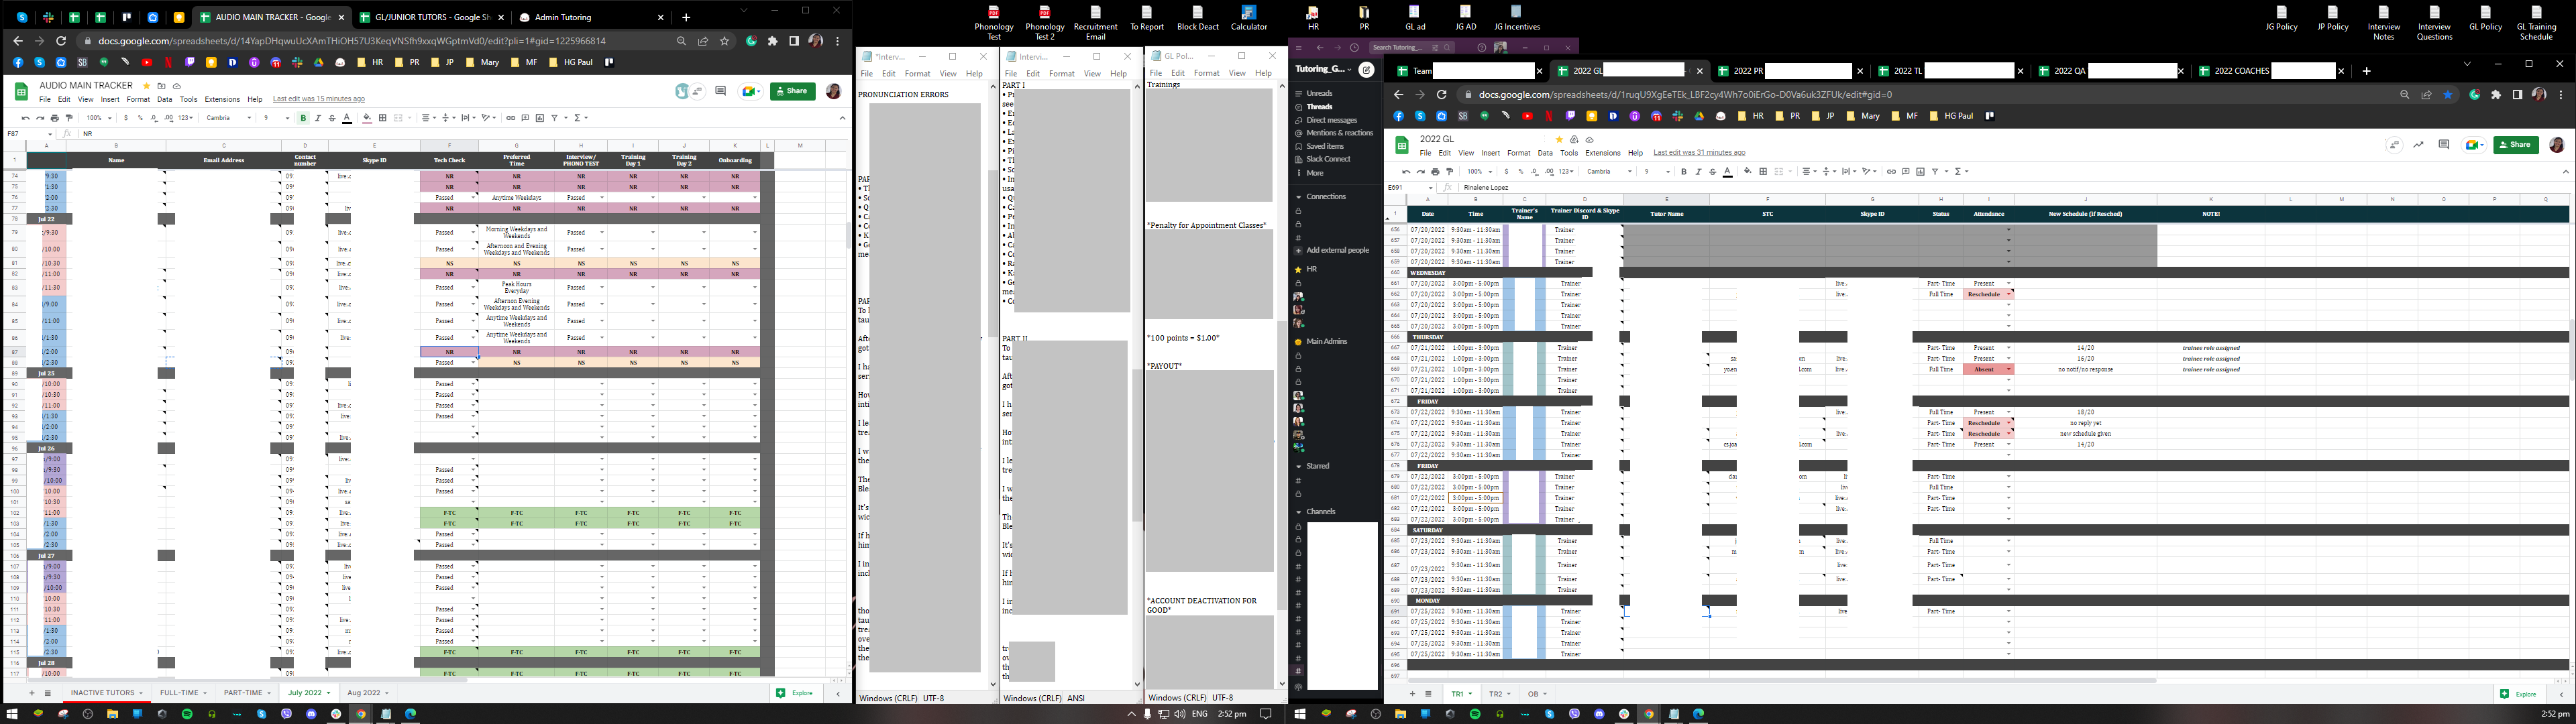Open the Google Meet icon in 2022 GL
The width and height of the screenshot is (2576, 724).
point(2474,145)
